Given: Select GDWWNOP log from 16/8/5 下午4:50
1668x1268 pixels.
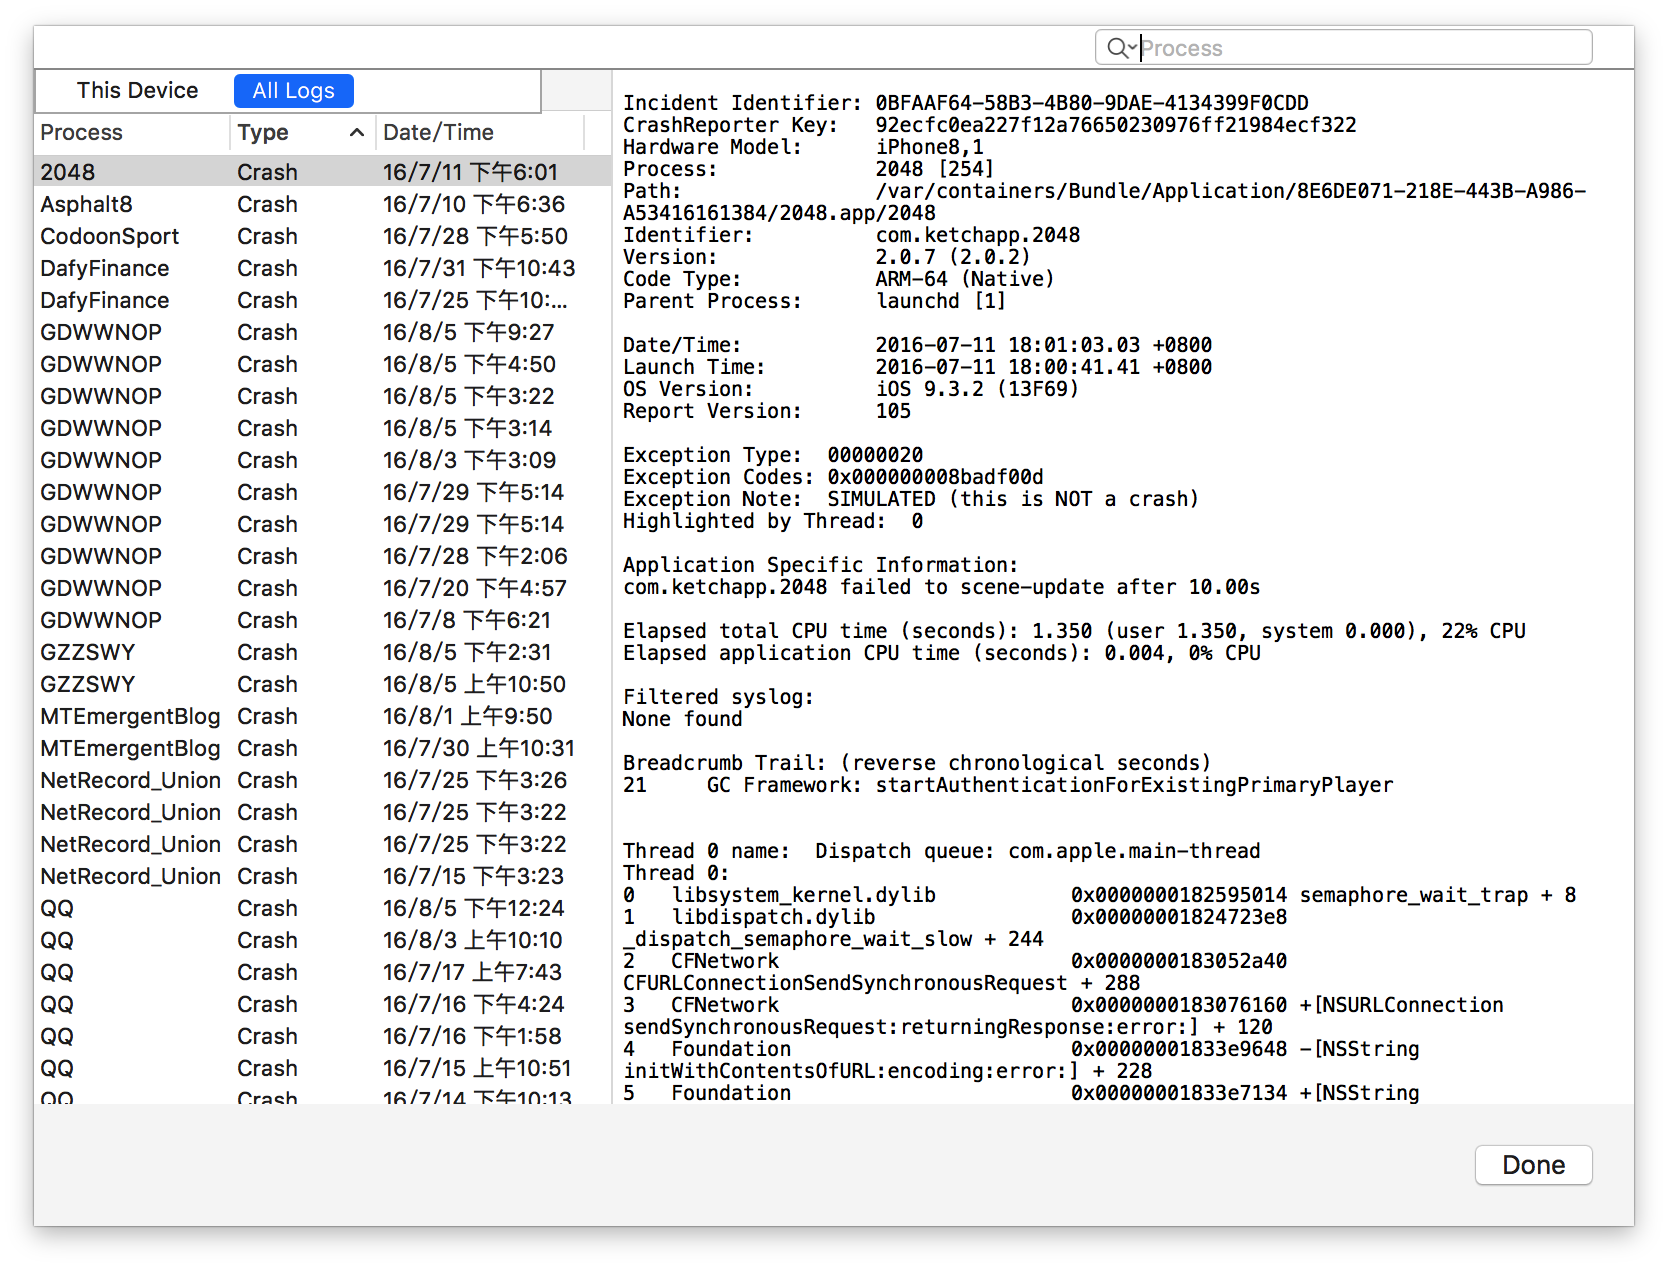Looking at the screenshot, I should [x=322, y=364].
